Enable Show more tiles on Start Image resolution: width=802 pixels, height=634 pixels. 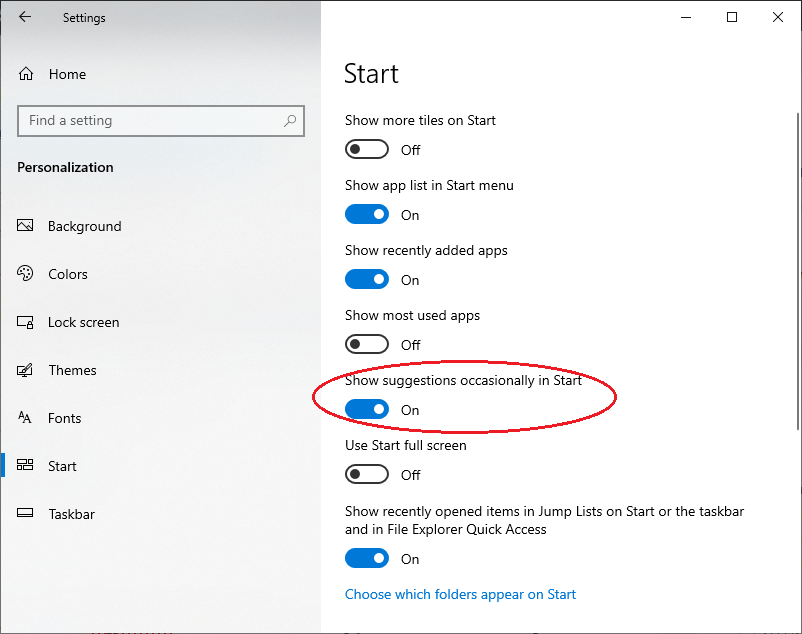click(367, 150)
